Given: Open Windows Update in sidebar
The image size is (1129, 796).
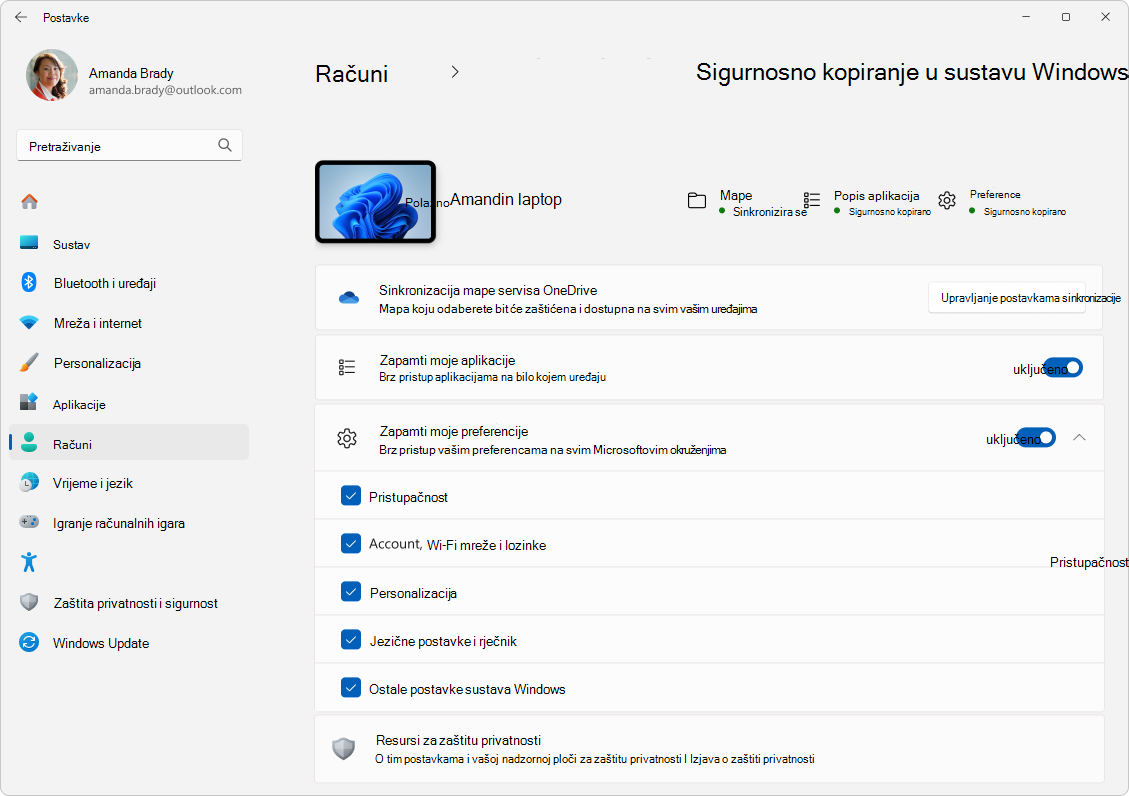Looking at the screenshot, I should click(129, 643).
